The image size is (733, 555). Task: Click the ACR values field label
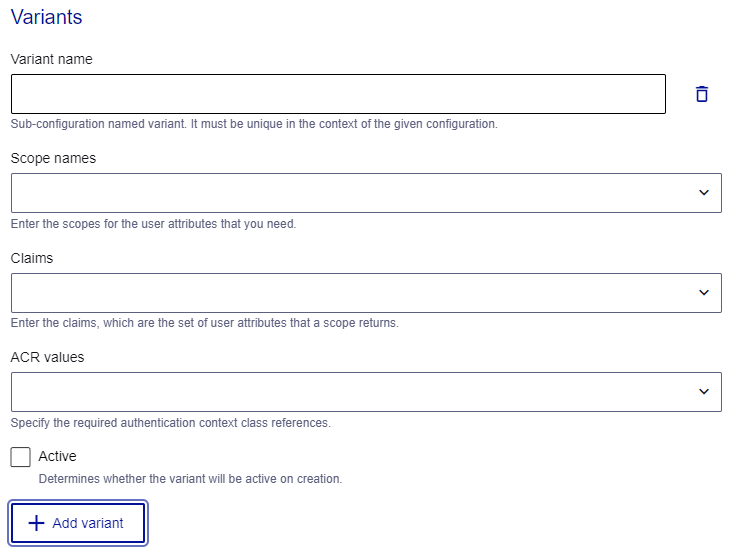click(x=47, y=357)
